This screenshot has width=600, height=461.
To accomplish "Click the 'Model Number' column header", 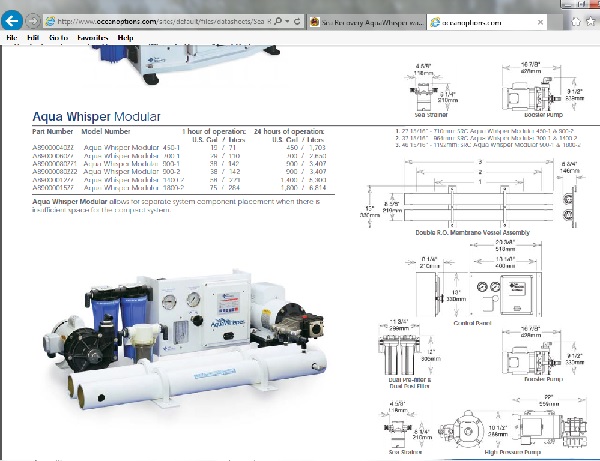I will (106, 131).
